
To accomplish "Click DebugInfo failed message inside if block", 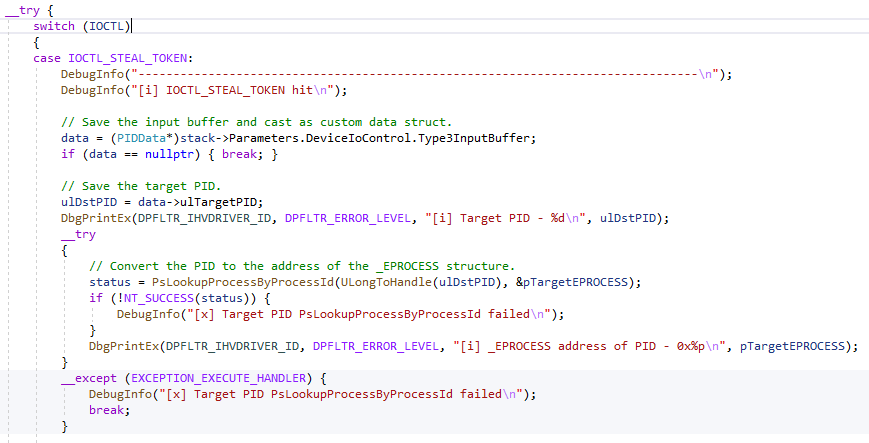I will click(340, 314).
